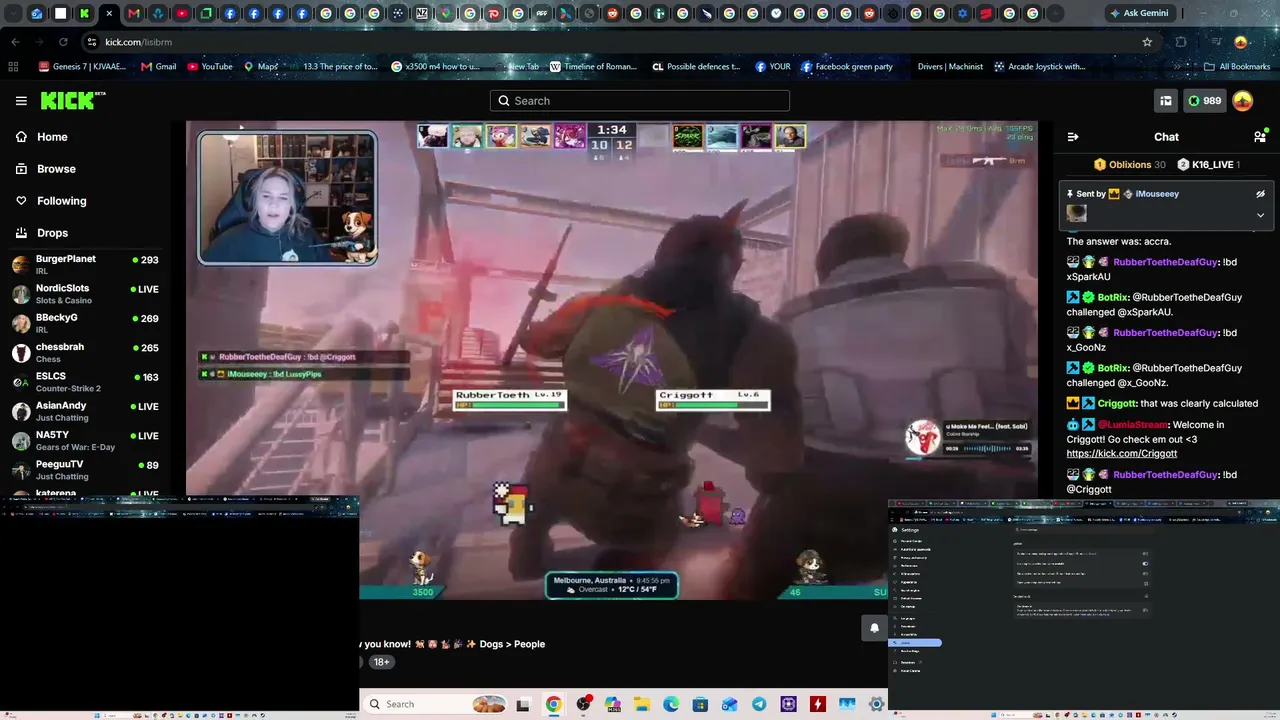Open ESLCS Counter-Strike 2 channel
The height and width of the screenshot is (720, 1280).
click(x=85, y=382)
